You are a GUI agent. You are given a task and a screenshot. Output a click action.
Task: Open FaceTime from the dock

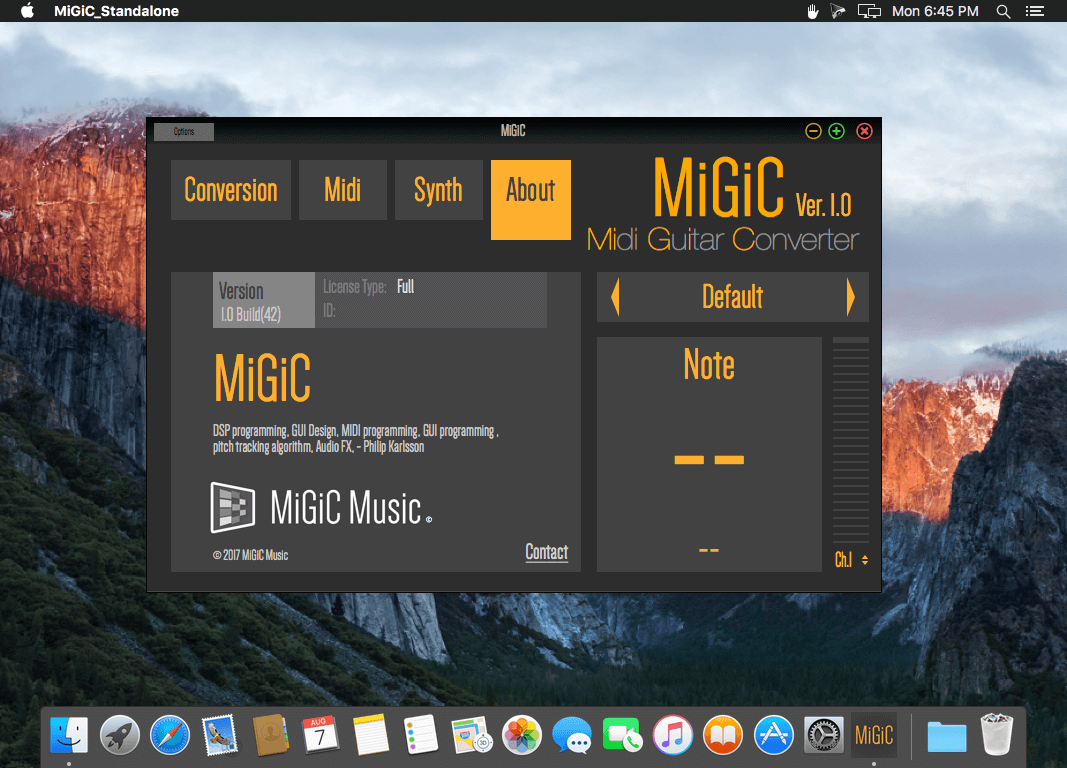coord(622,735)
